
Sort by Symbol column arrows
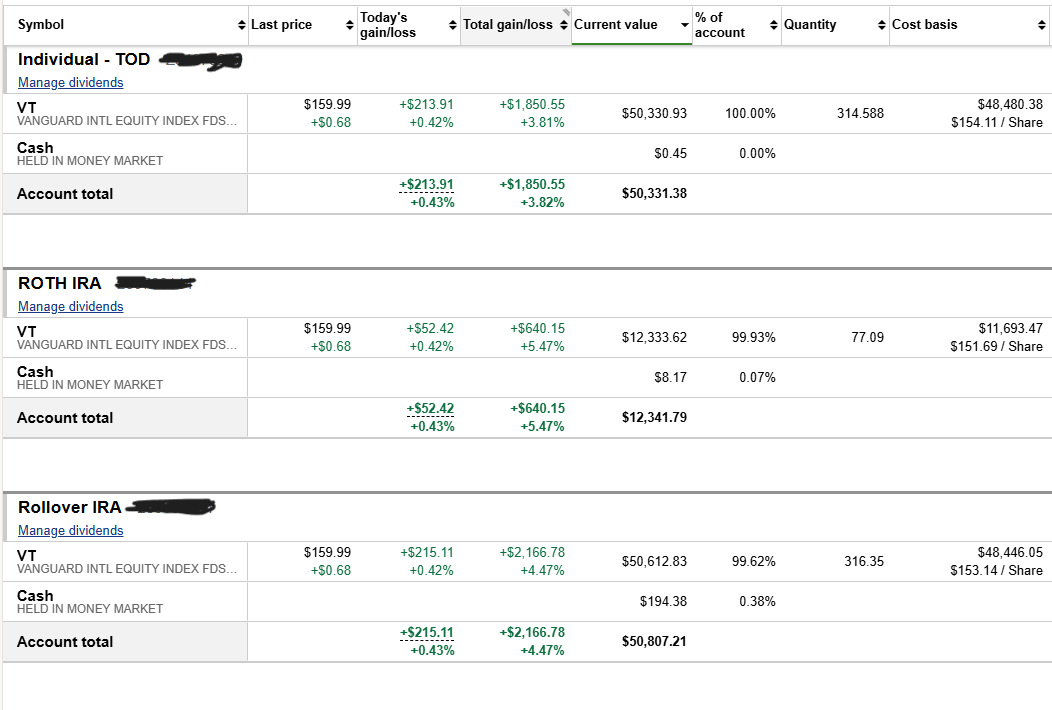[242, 26]
